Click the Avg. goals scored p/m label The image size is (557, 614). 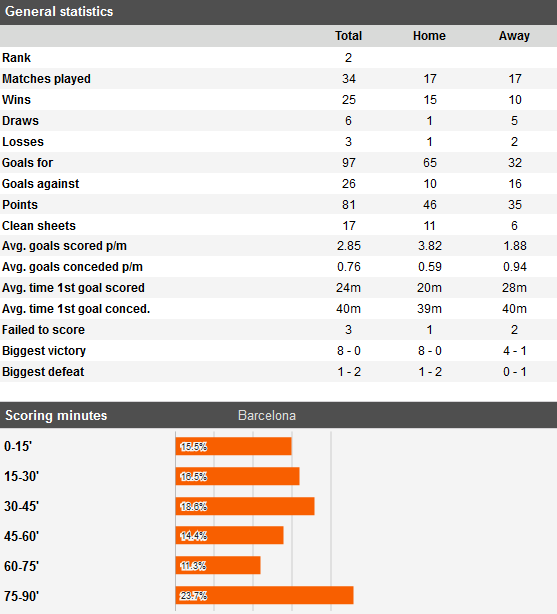tap(64, 246)
